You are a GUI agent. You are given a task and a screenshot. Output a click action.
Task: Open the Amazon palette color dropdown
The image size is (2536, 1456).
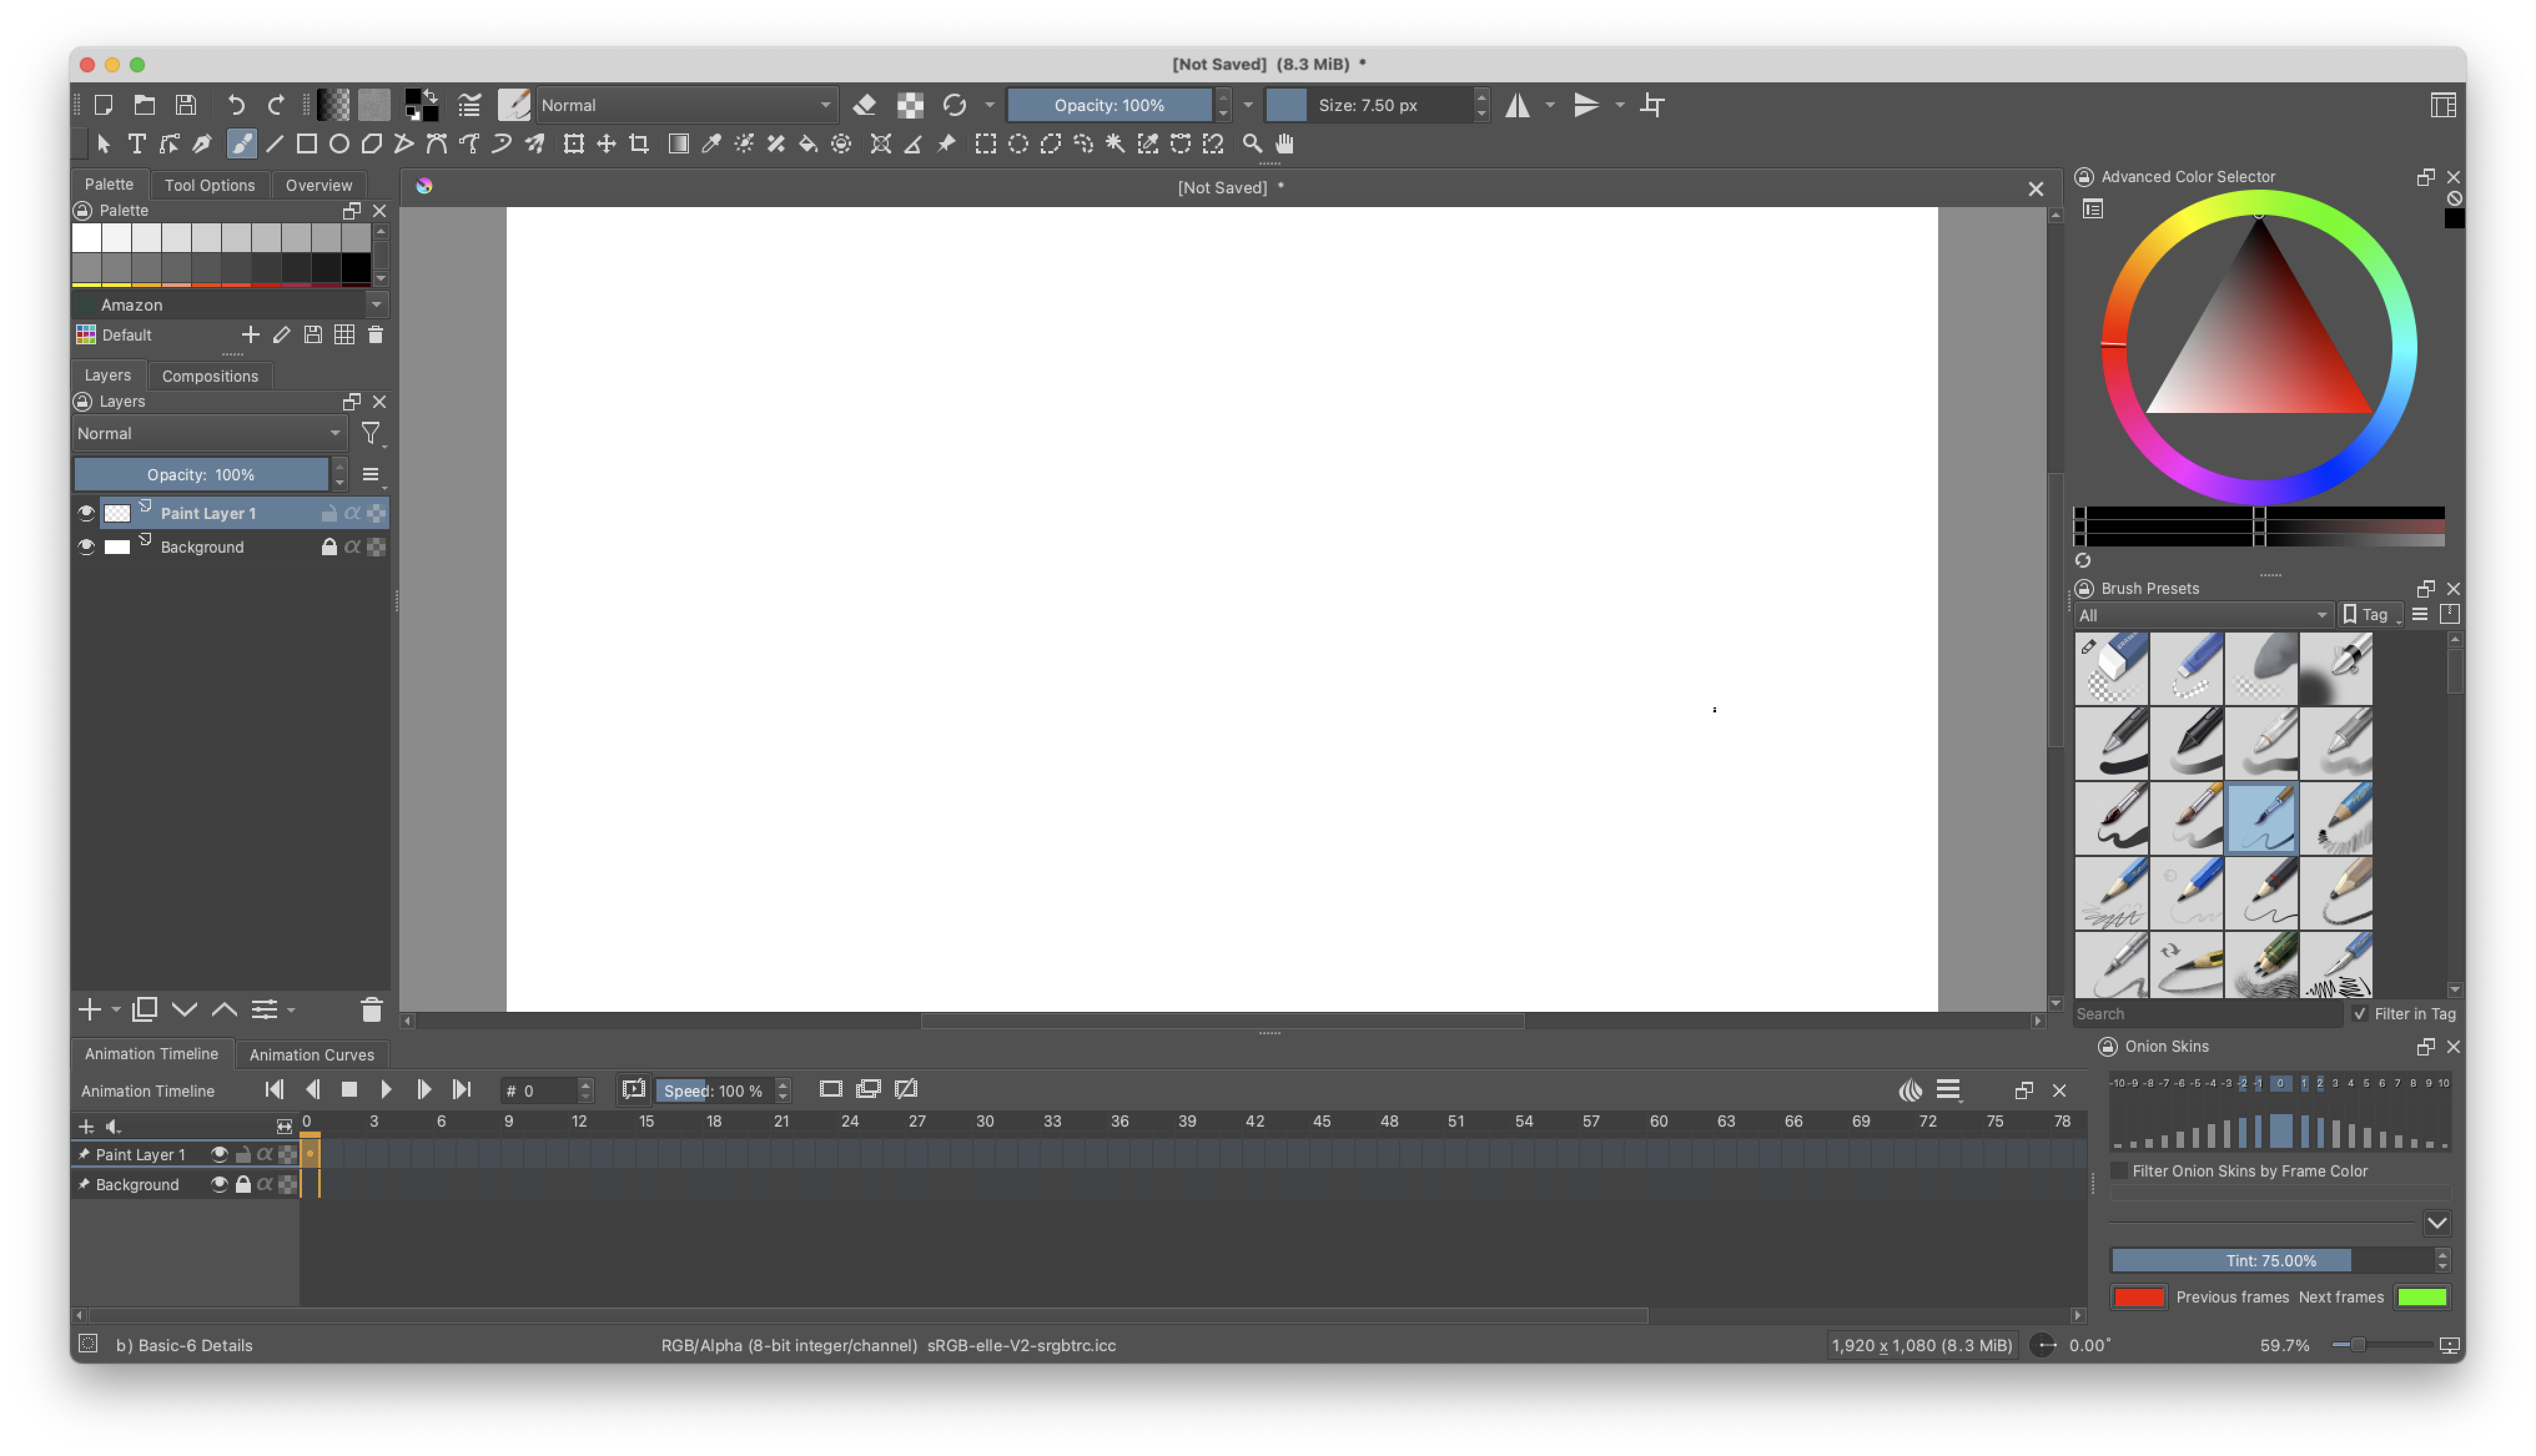231,305
